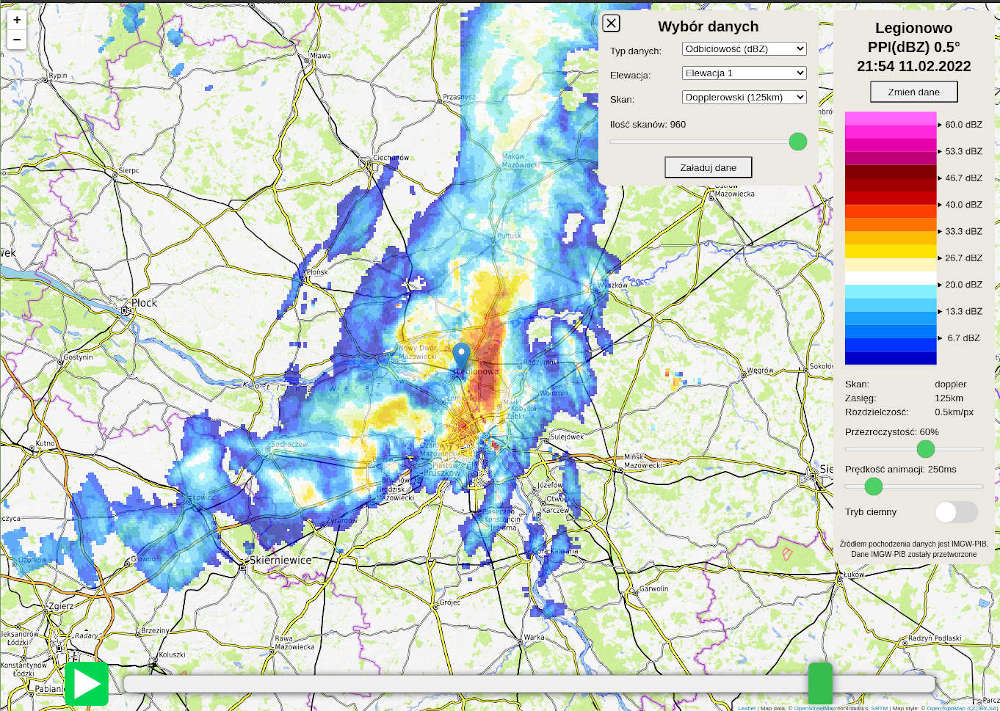Click the Prędkość animacji slider handle
The height and width of the screenshot is (711, 1000).
(873, 486)
